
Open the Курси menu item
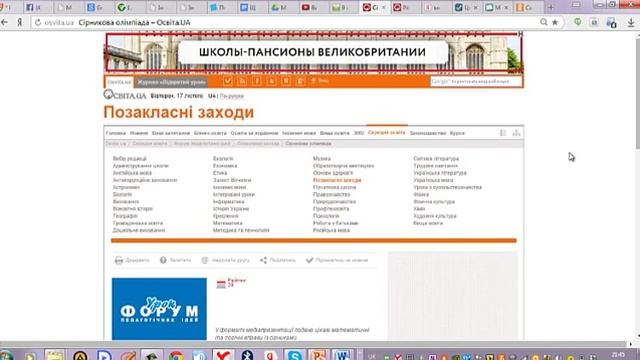457,133
